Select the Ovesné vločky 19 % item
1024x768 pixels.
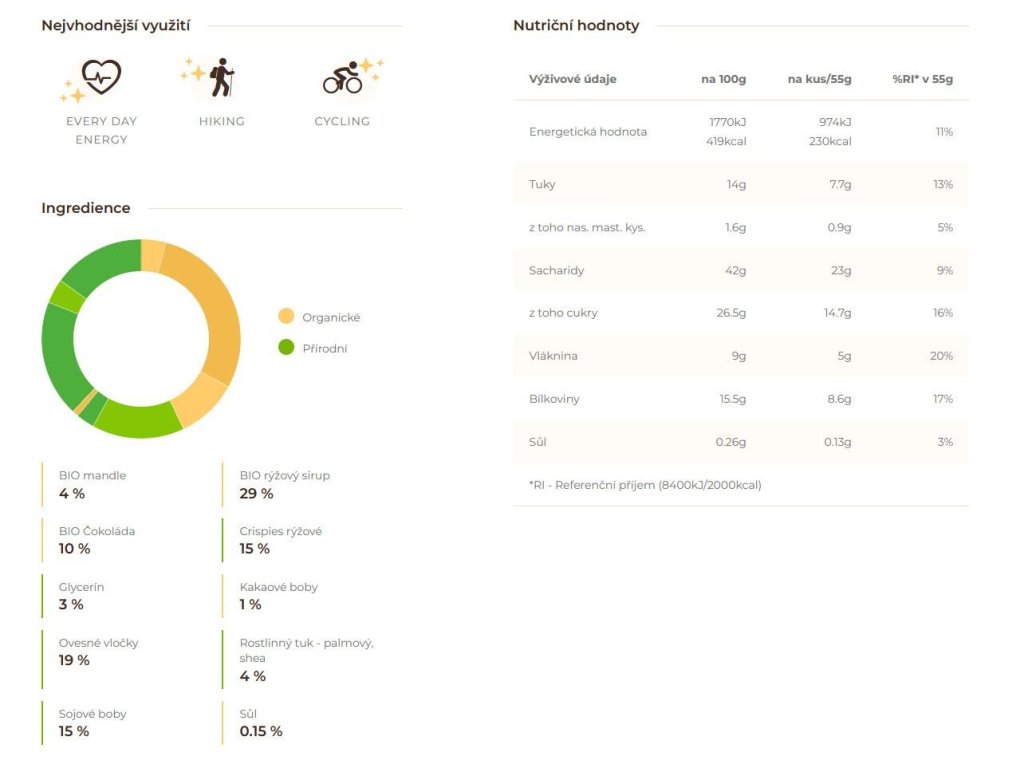98,652
